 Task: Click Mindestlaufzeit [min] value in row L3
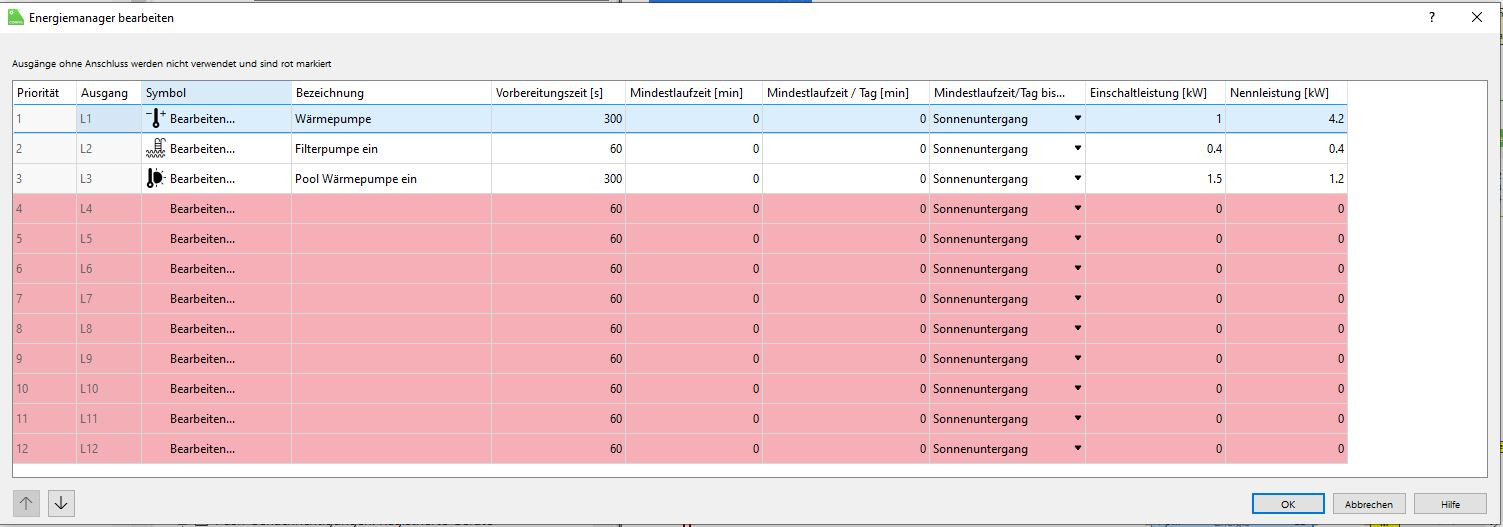[x=694, y=179]
